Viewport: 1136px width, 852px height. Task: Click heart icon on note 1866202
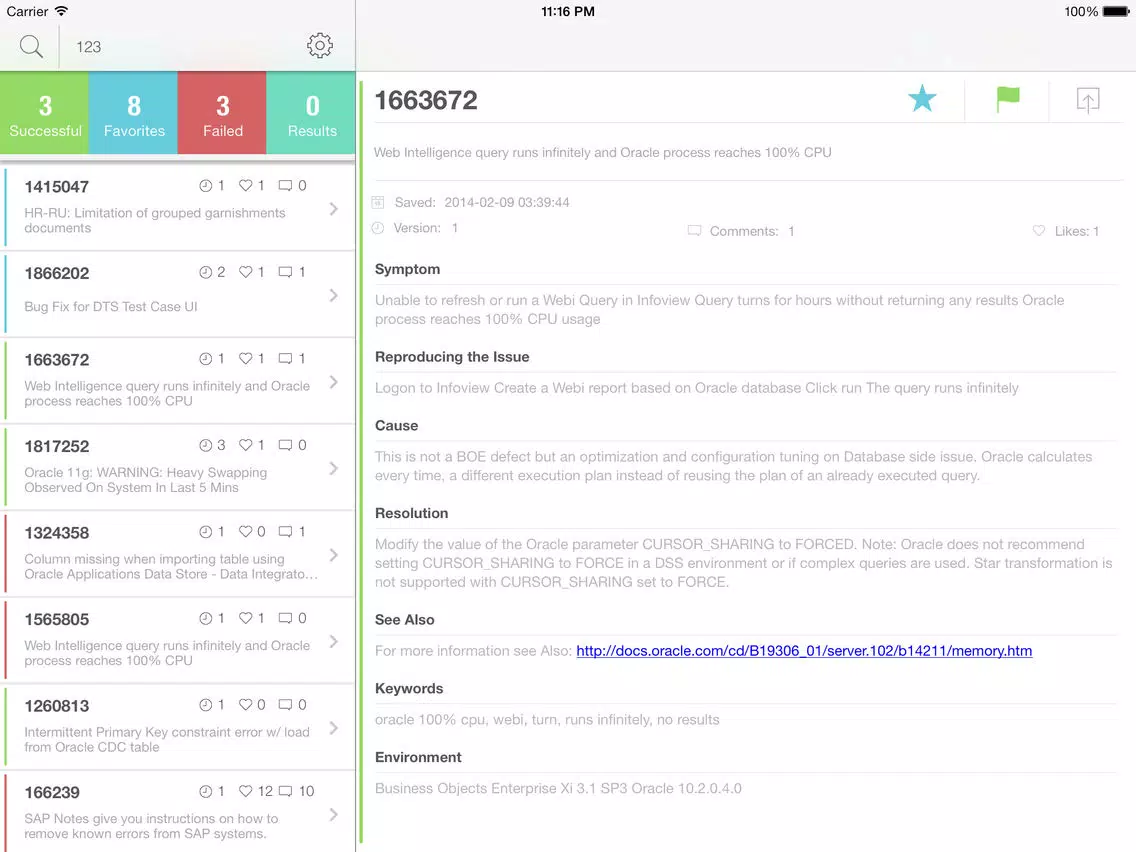[246, 272]
